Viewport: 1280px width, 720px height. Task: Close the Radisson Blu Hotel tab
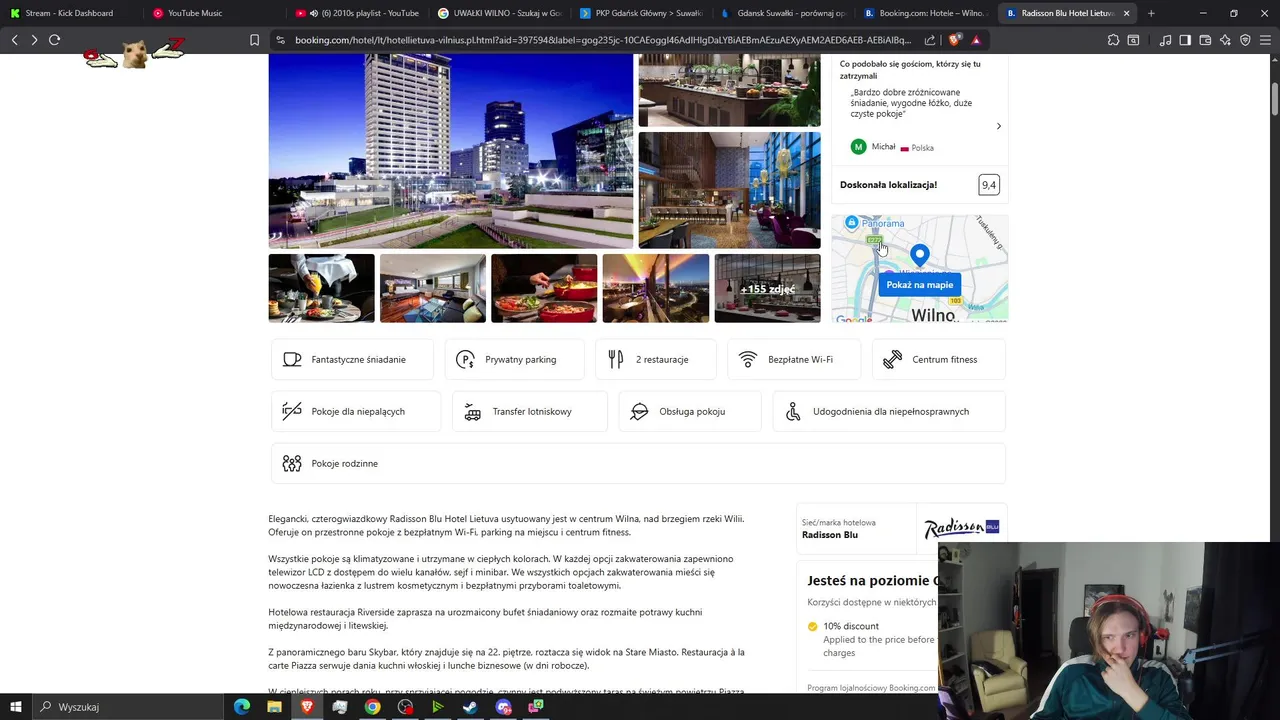1127,13
